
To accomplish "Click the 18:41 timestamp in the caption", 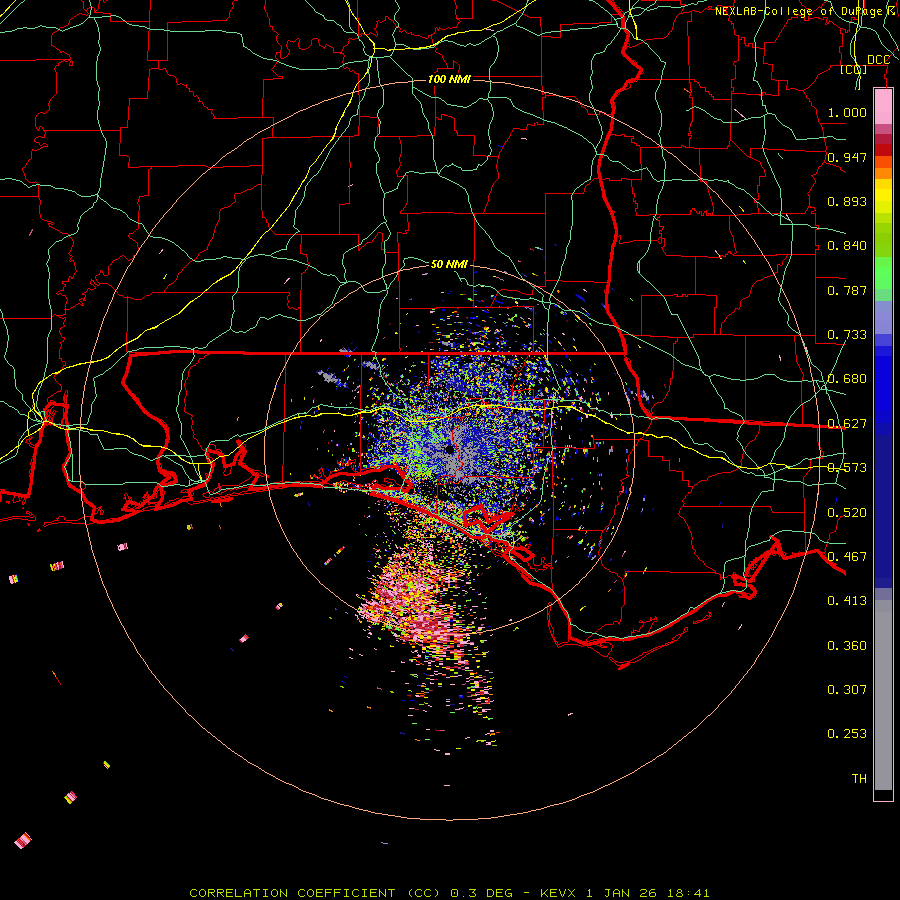I will tap(688, 893).
